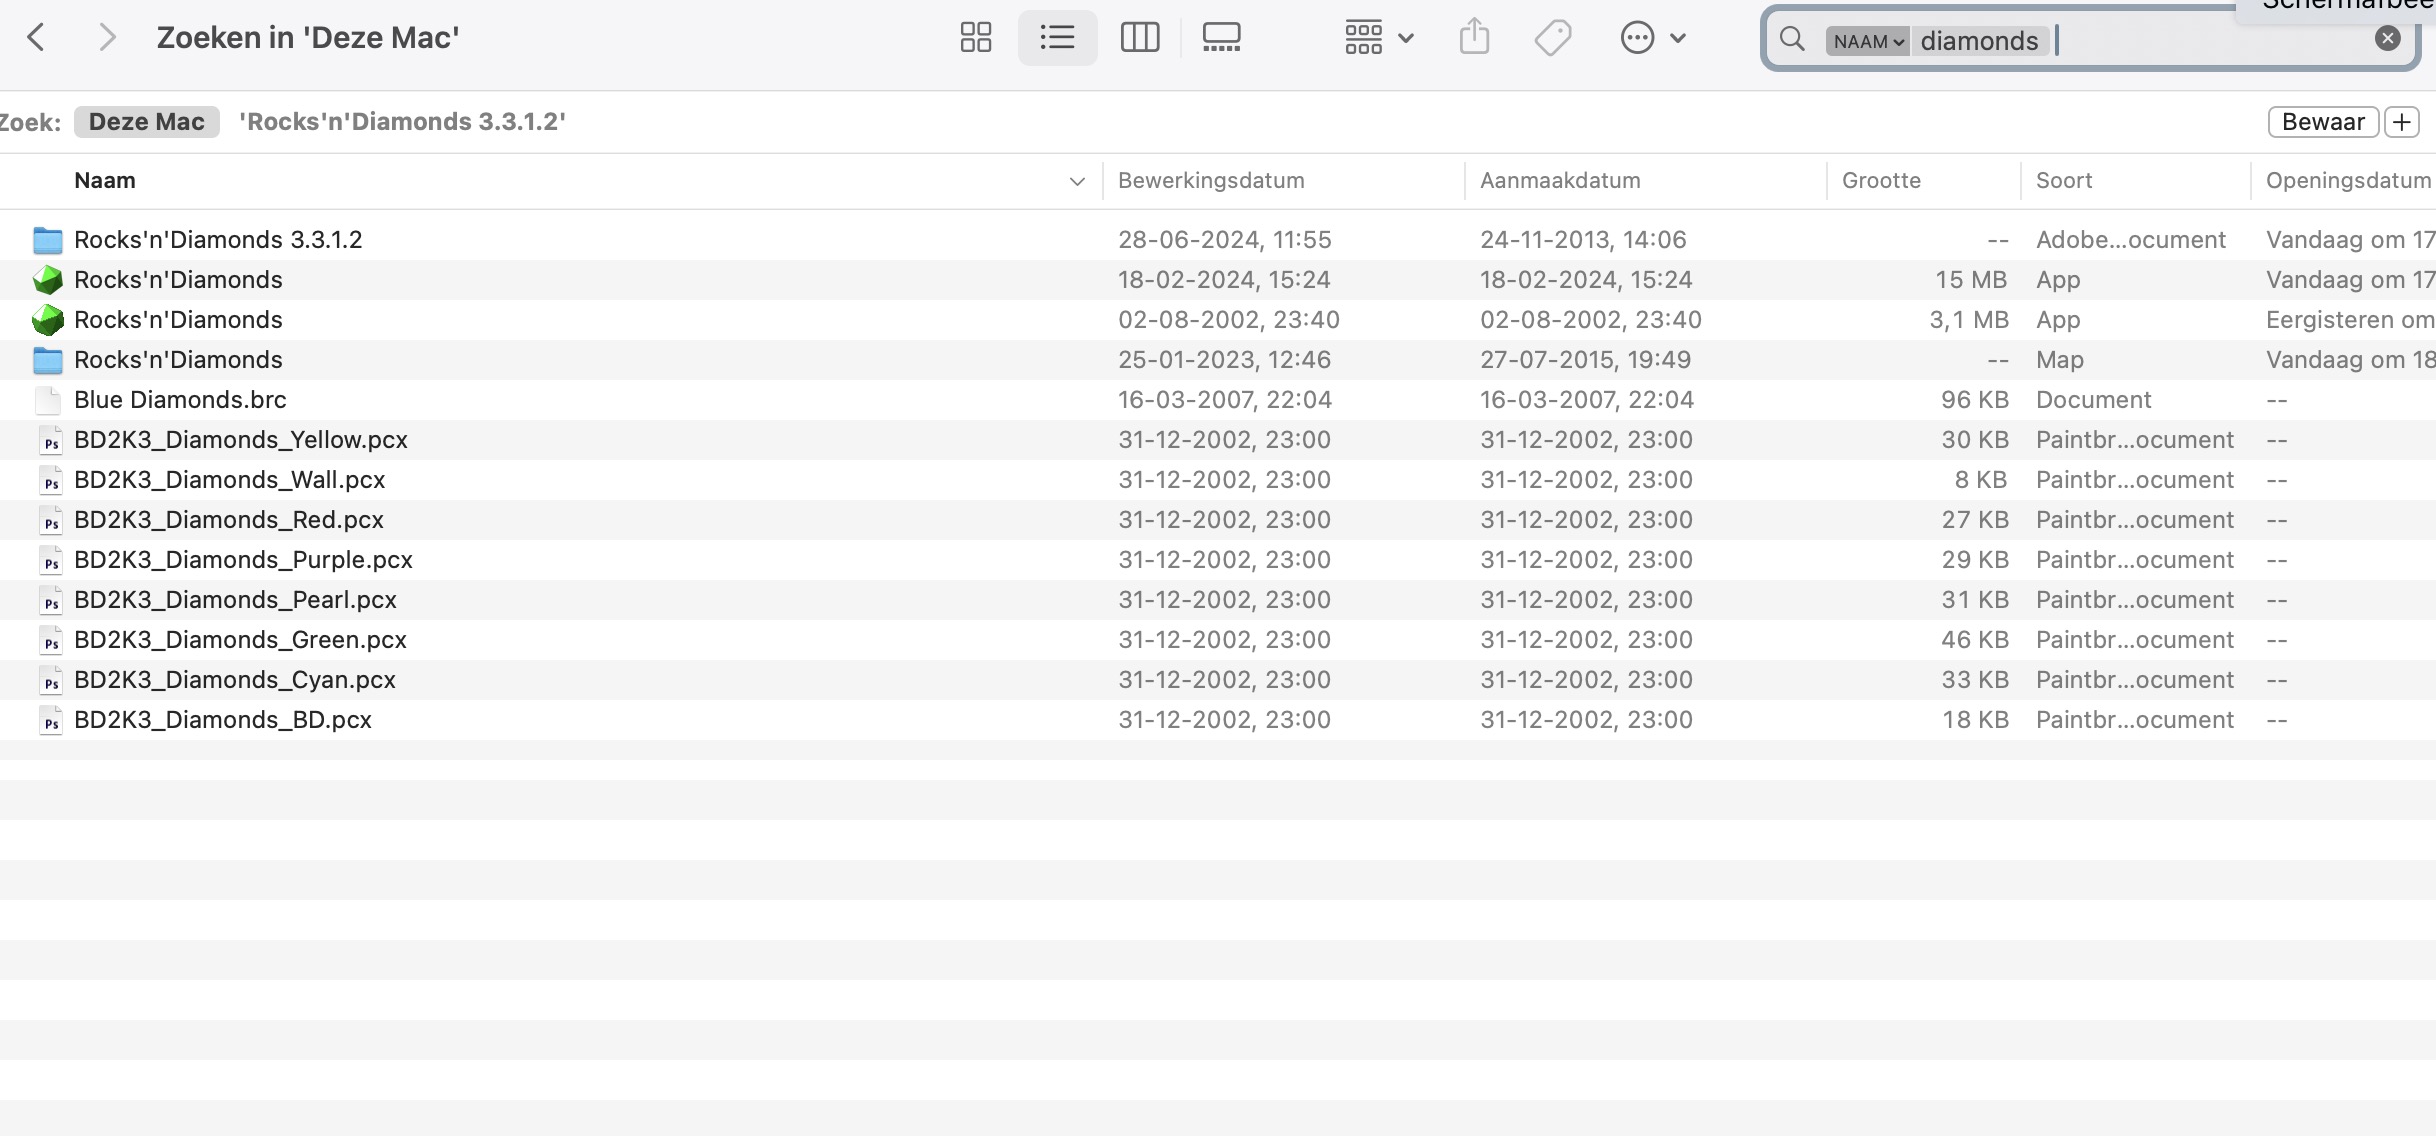Viewport: 2436px width, 1136px height.
Task: Click PS icon of BD2K3_Diamonds_Green.pcx
Action: click(50, 640)
